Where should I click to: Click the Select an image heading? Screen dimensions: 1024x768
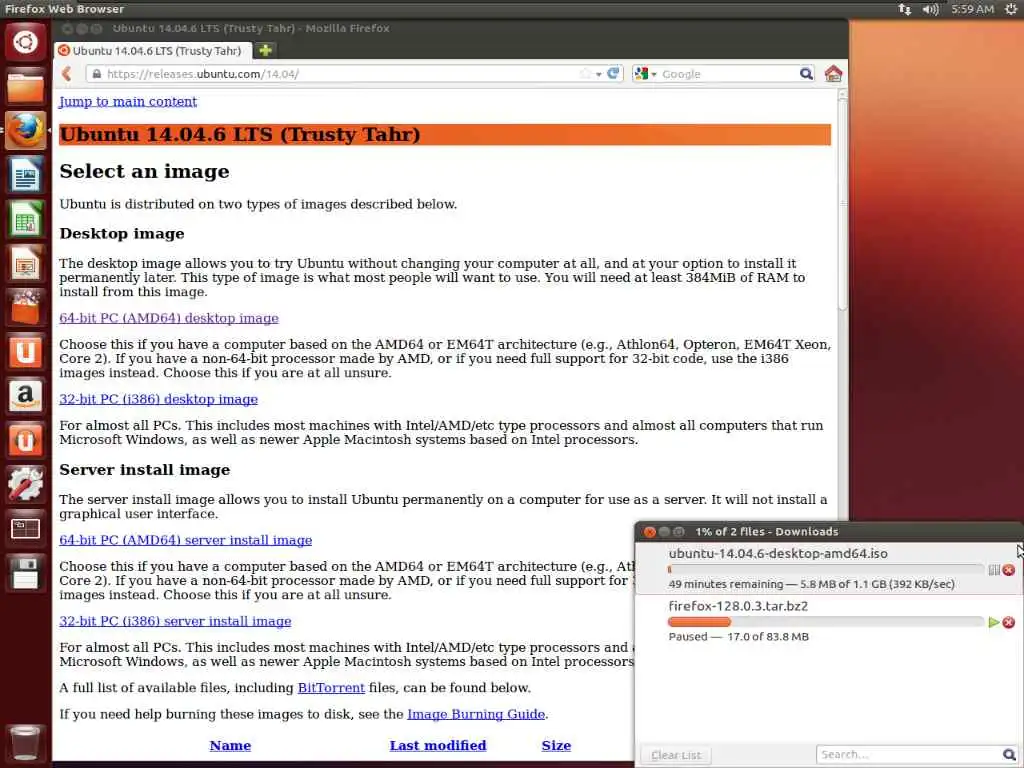(x=144, y=171)
